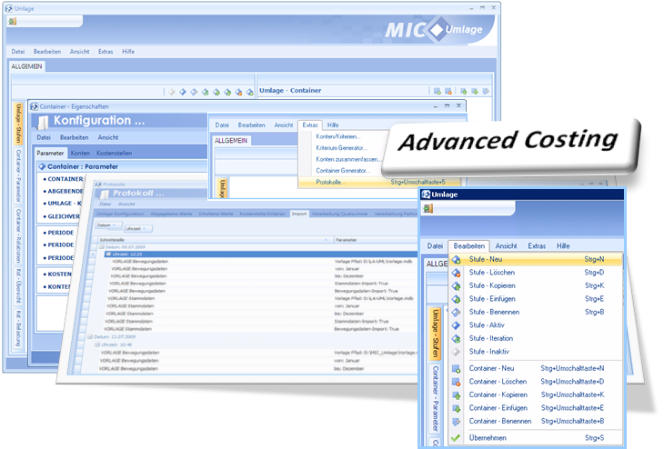Collapse the Datum 09.07.2009 tree group
This screenshot has height=449, width=664.
[x=99, y=247]
